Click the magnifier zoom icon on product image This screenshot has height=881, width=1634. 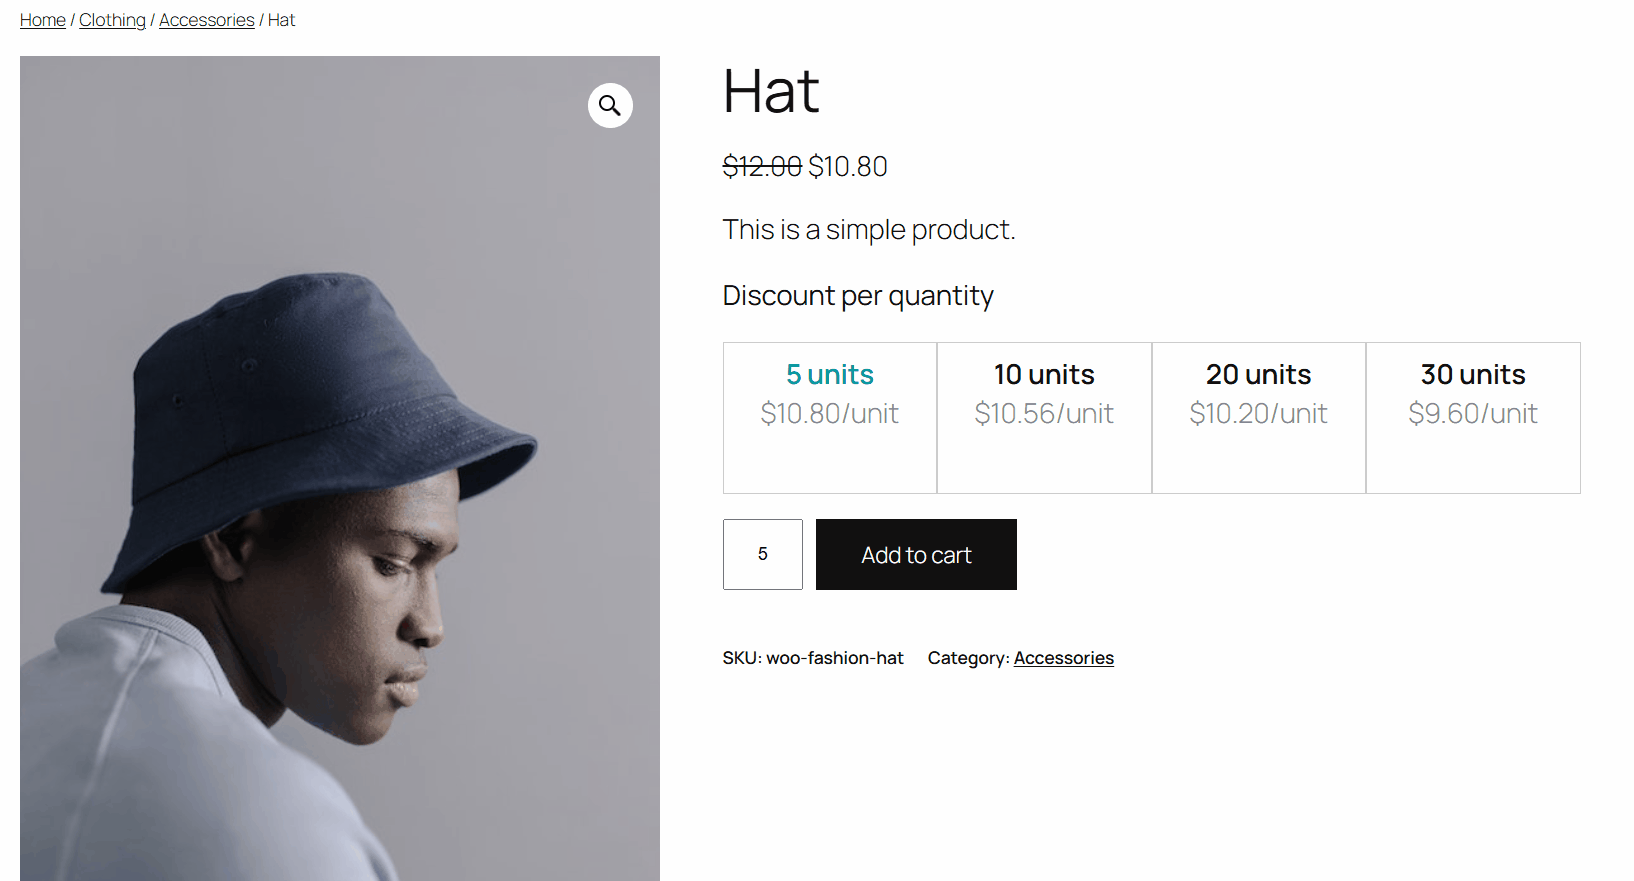(x=610, y=105)
